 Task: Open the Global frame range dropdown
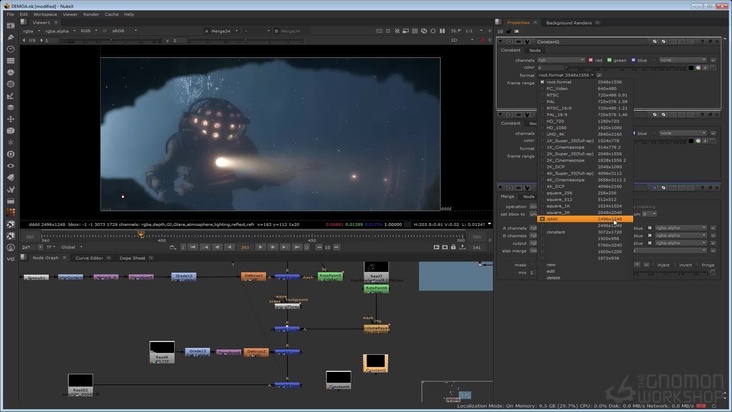(71, 247)
